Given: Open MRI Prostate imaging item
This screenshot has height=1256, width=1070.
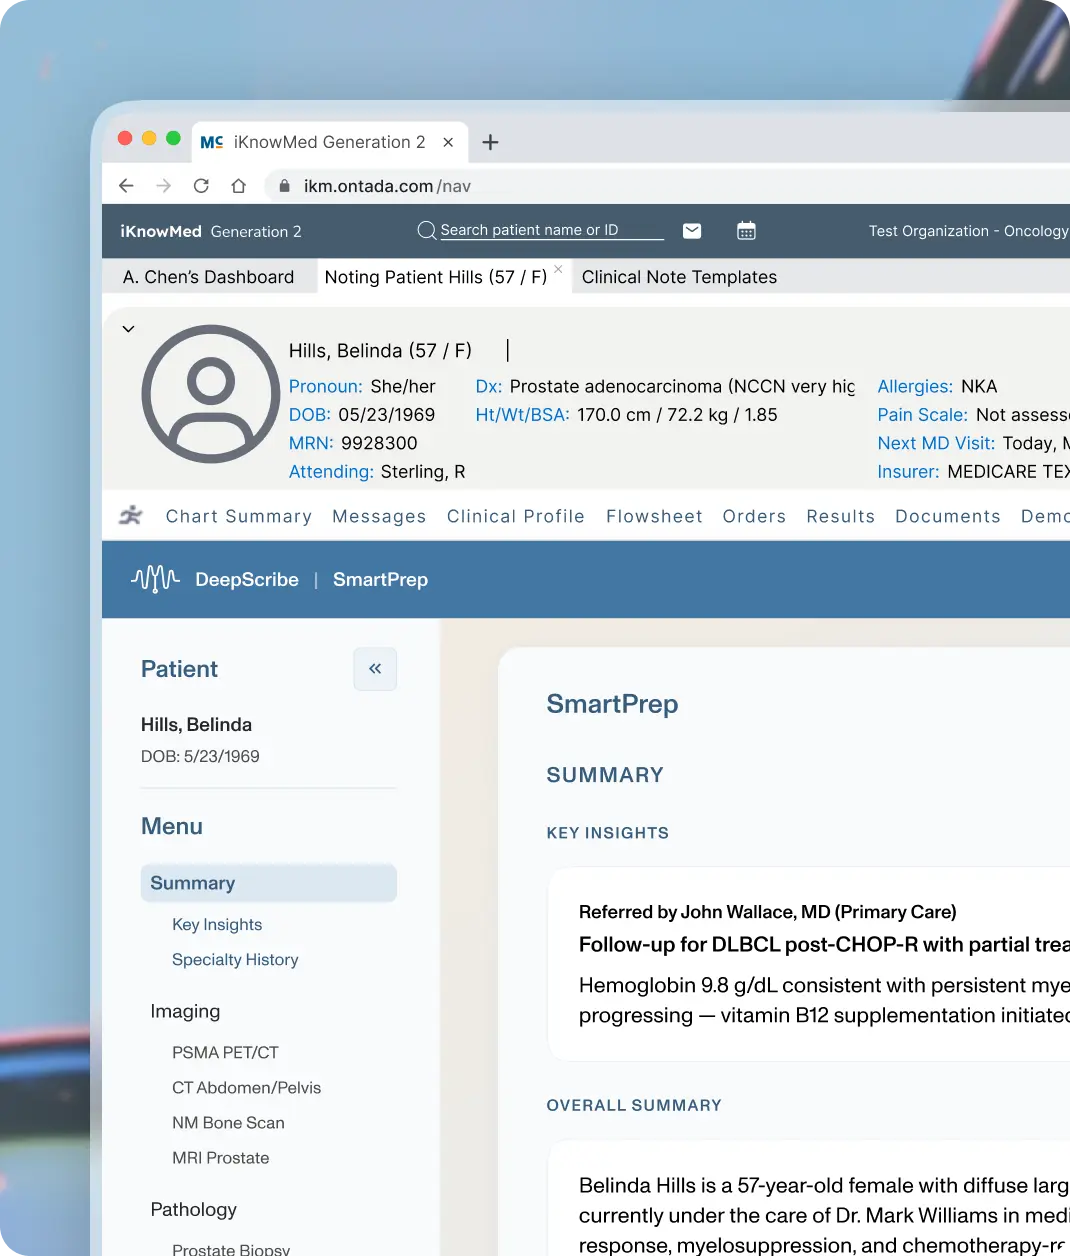Looking at the screenshot, I should [x=220, y=1158].
